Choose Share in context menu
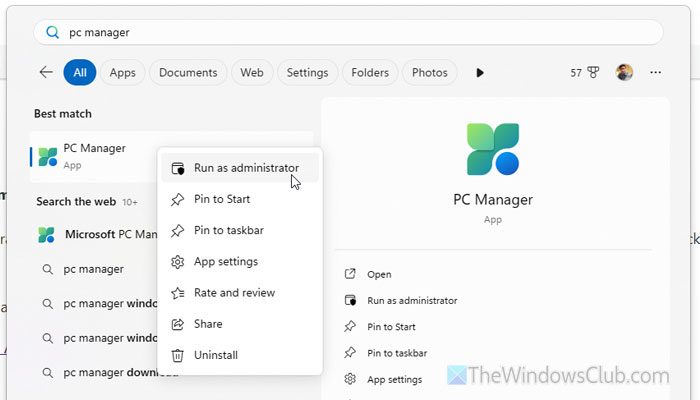The height and width of the screenshot is (400, 700). [240, 324]
